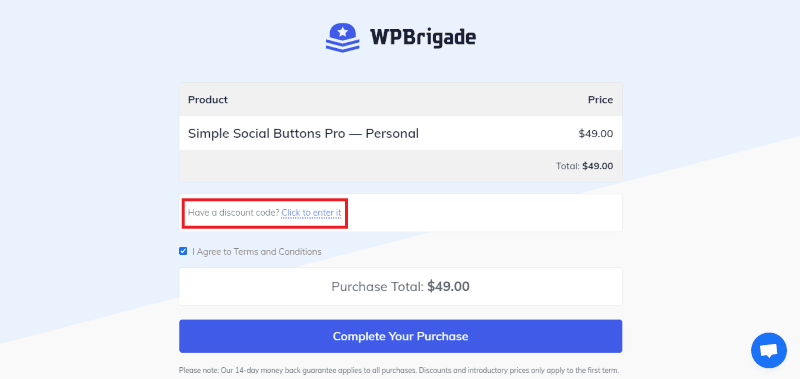Screen dimensions: 800x379
Task: Click the WPBrigade wordmark text
Action: [x=422, y=37]
